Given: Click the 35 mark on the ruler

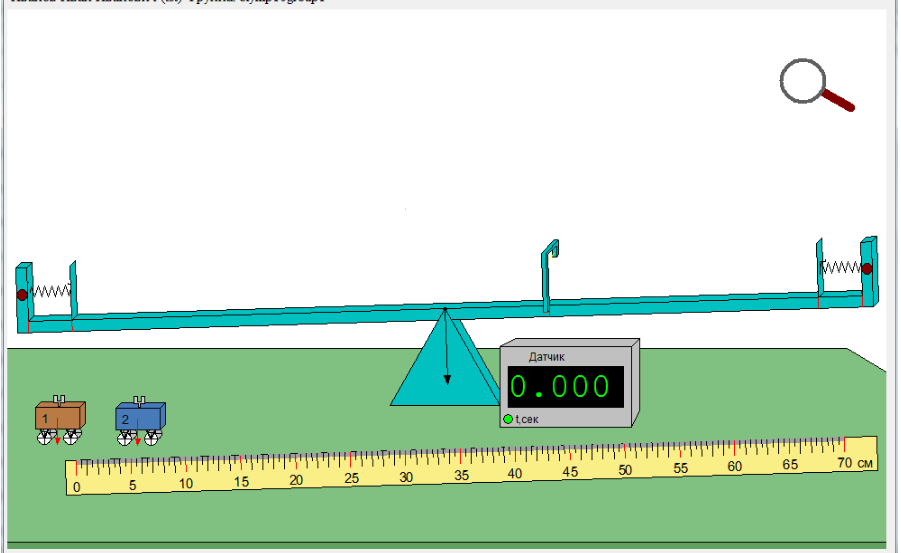Looking at the screenshot, I should 461,475.
